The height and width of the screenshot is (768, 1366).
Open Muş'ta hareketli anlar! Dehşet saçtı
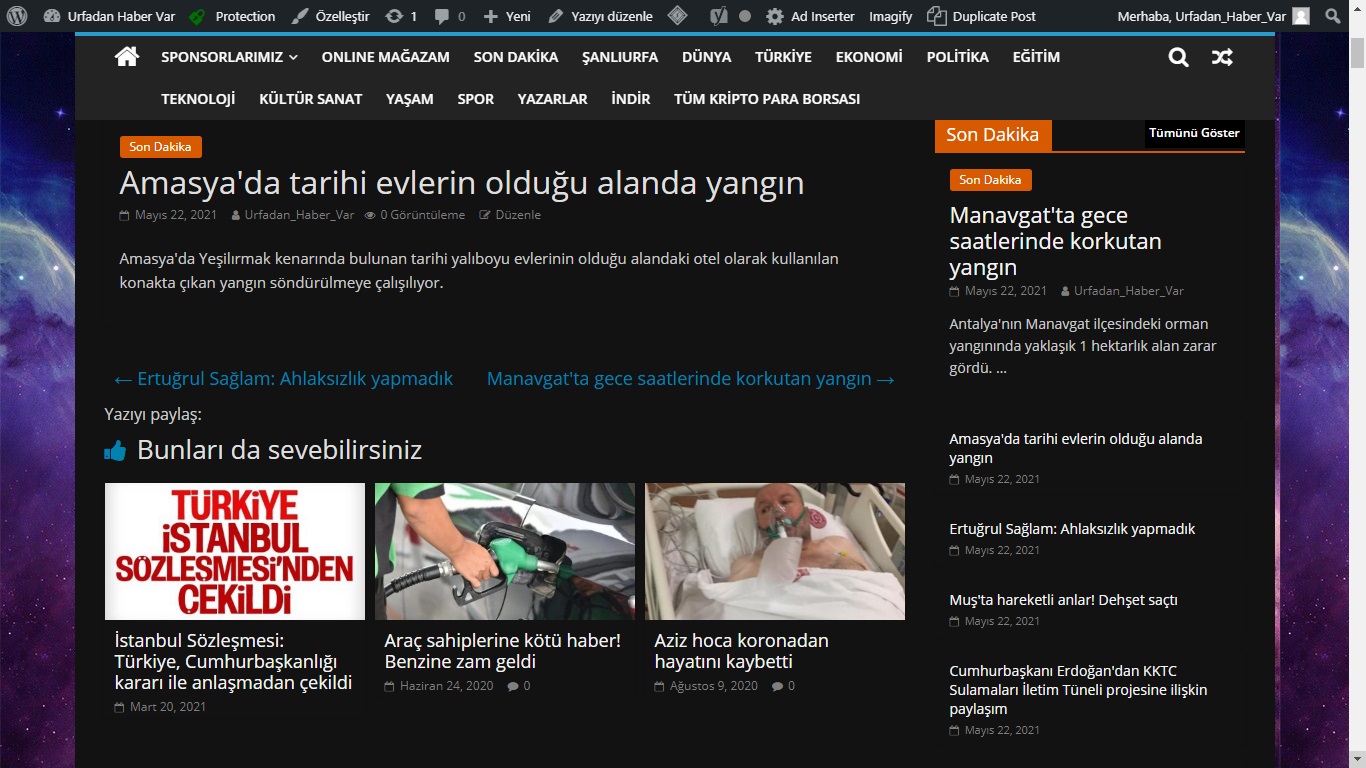point(1063,600)
